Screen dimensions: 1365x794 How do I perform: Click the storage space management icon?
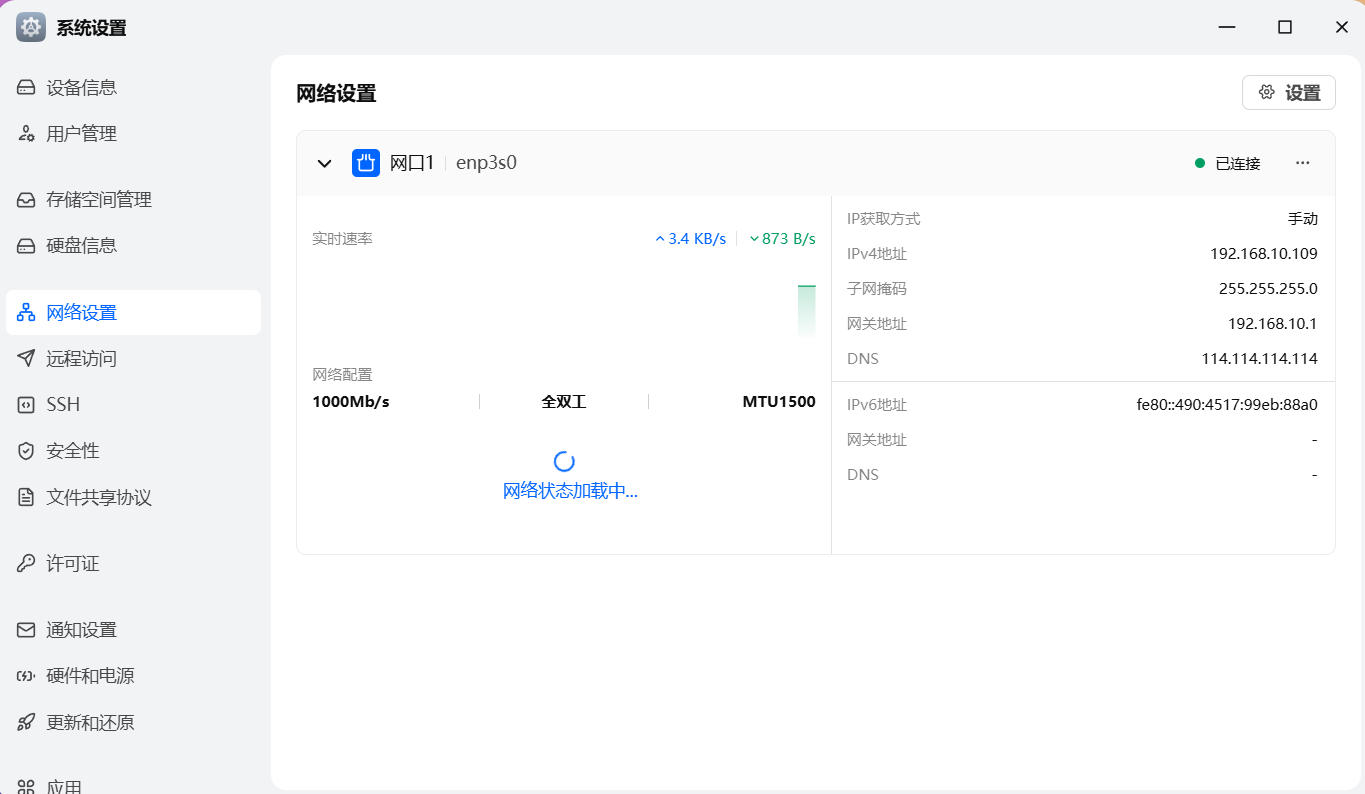click(x=26, y=200)
